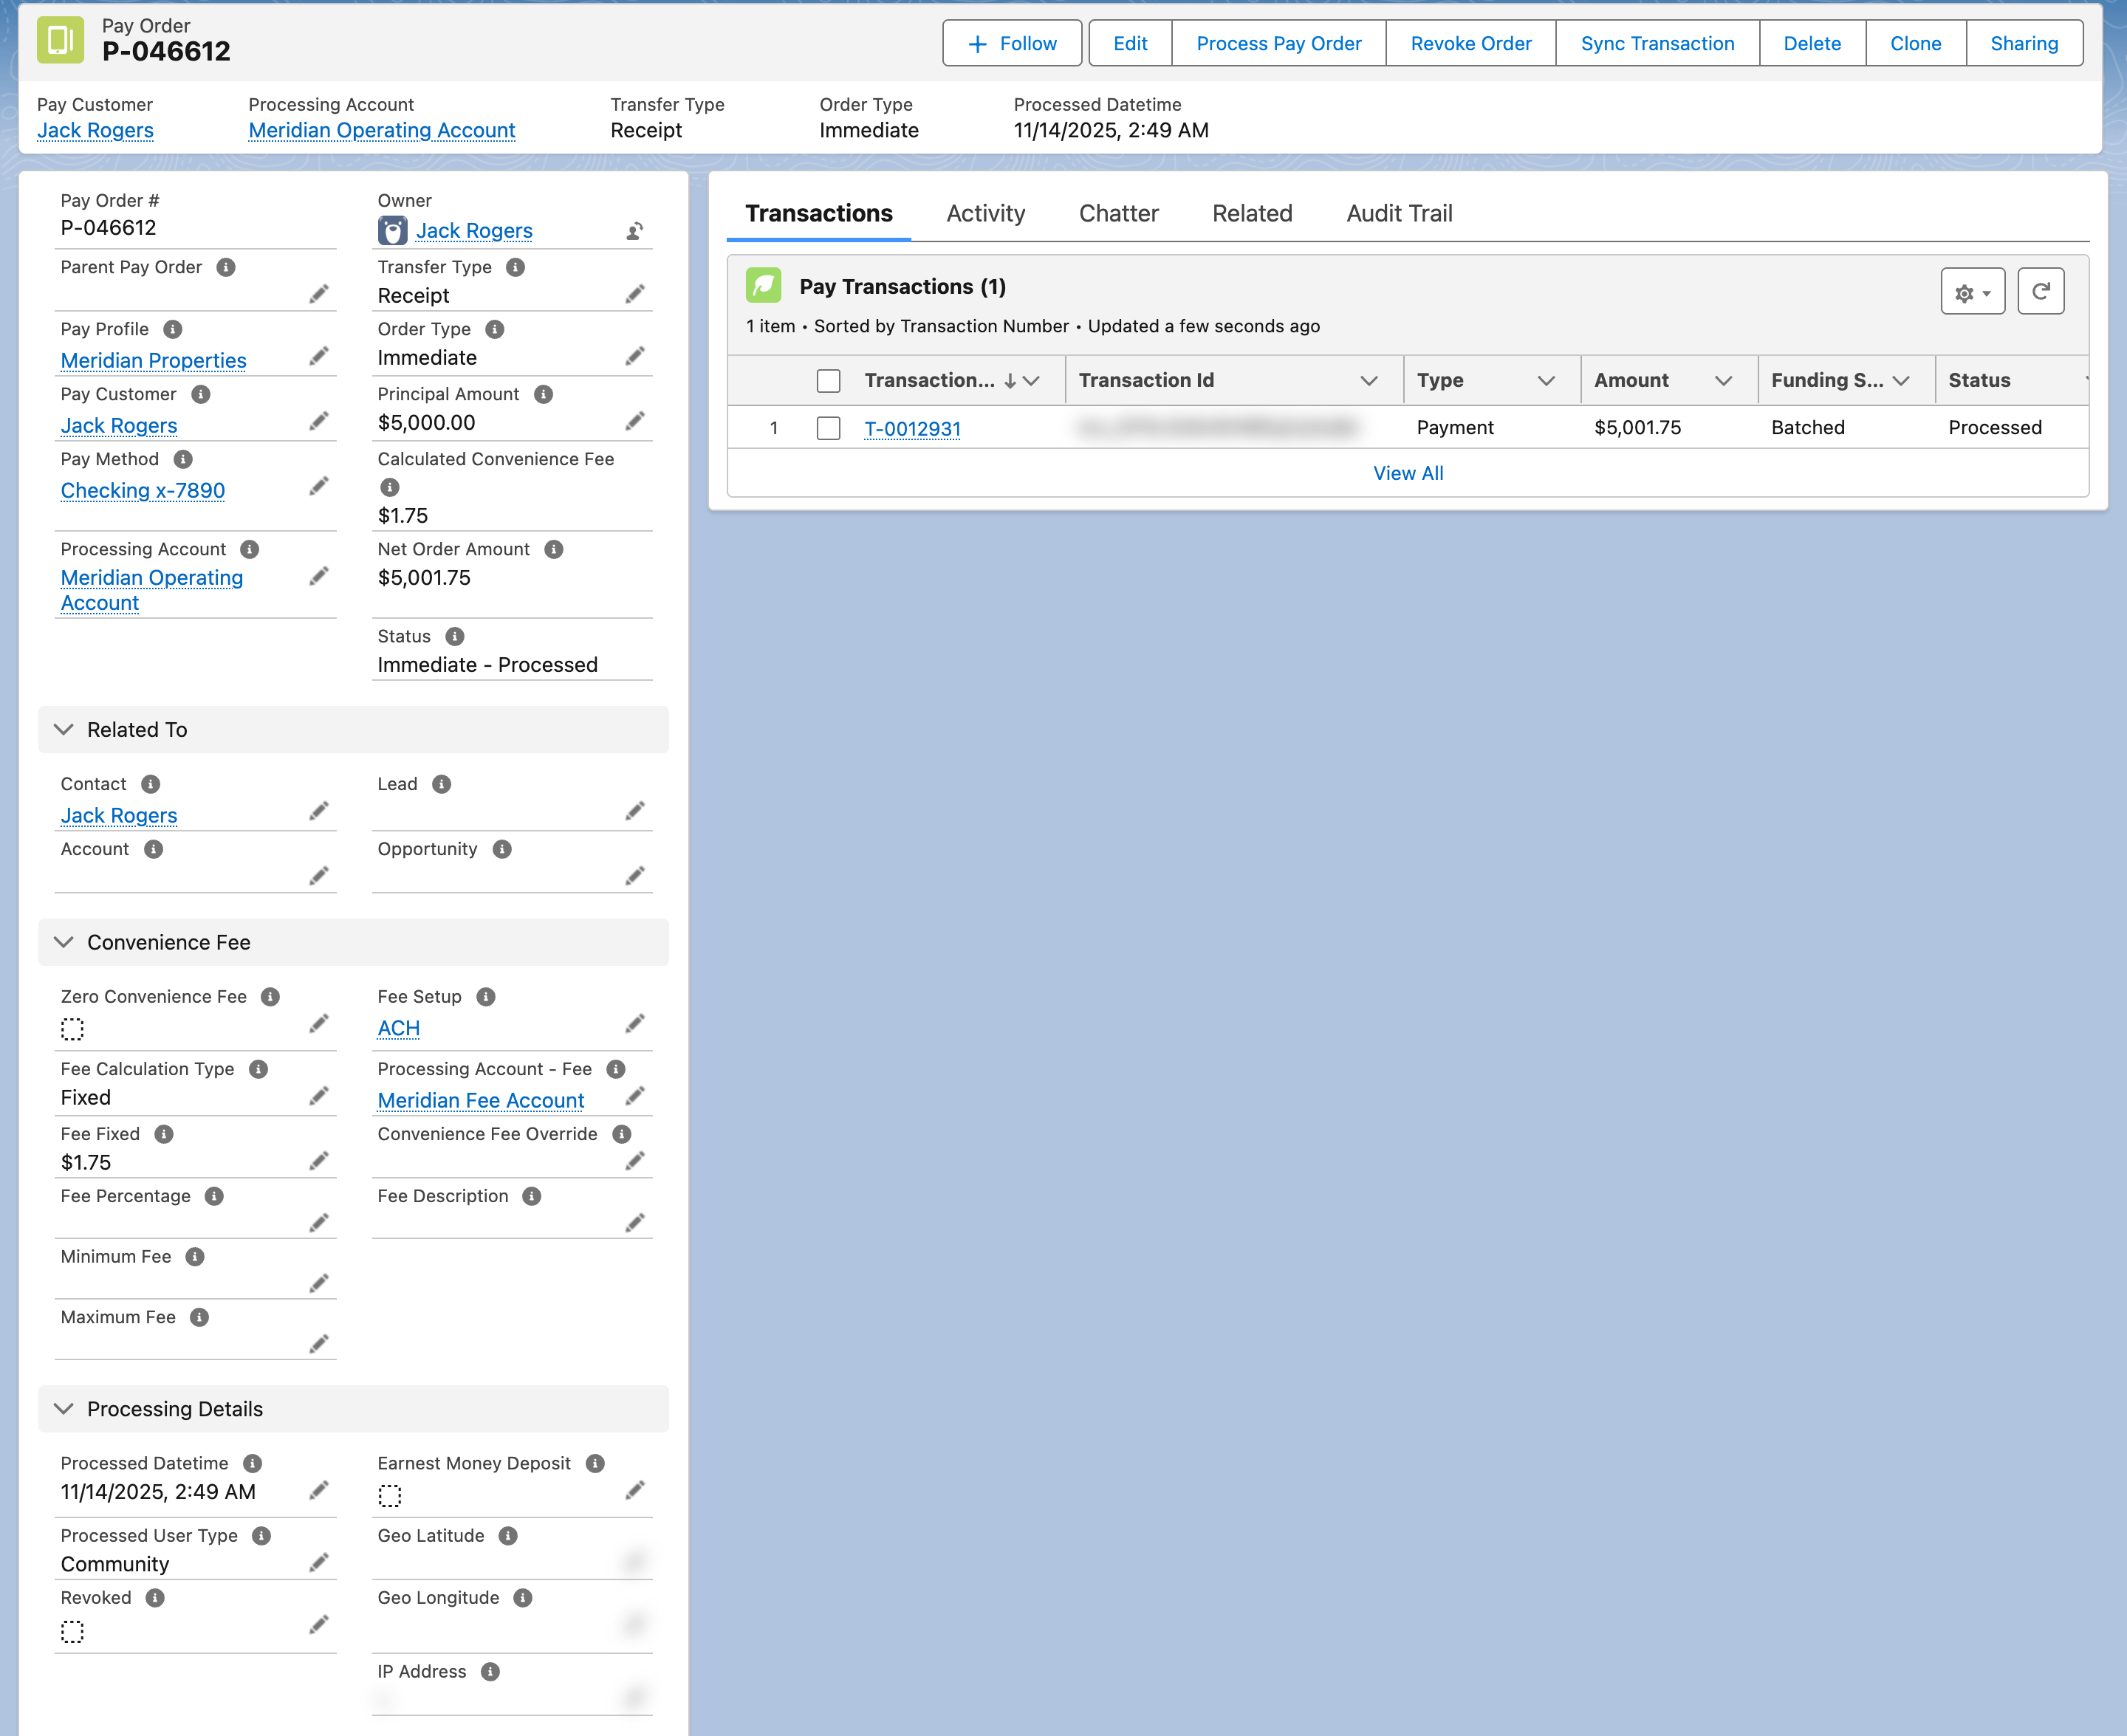Click the Process Pay Order button
Viewport: 2127px width, 1736px height.
point(1278,43)
